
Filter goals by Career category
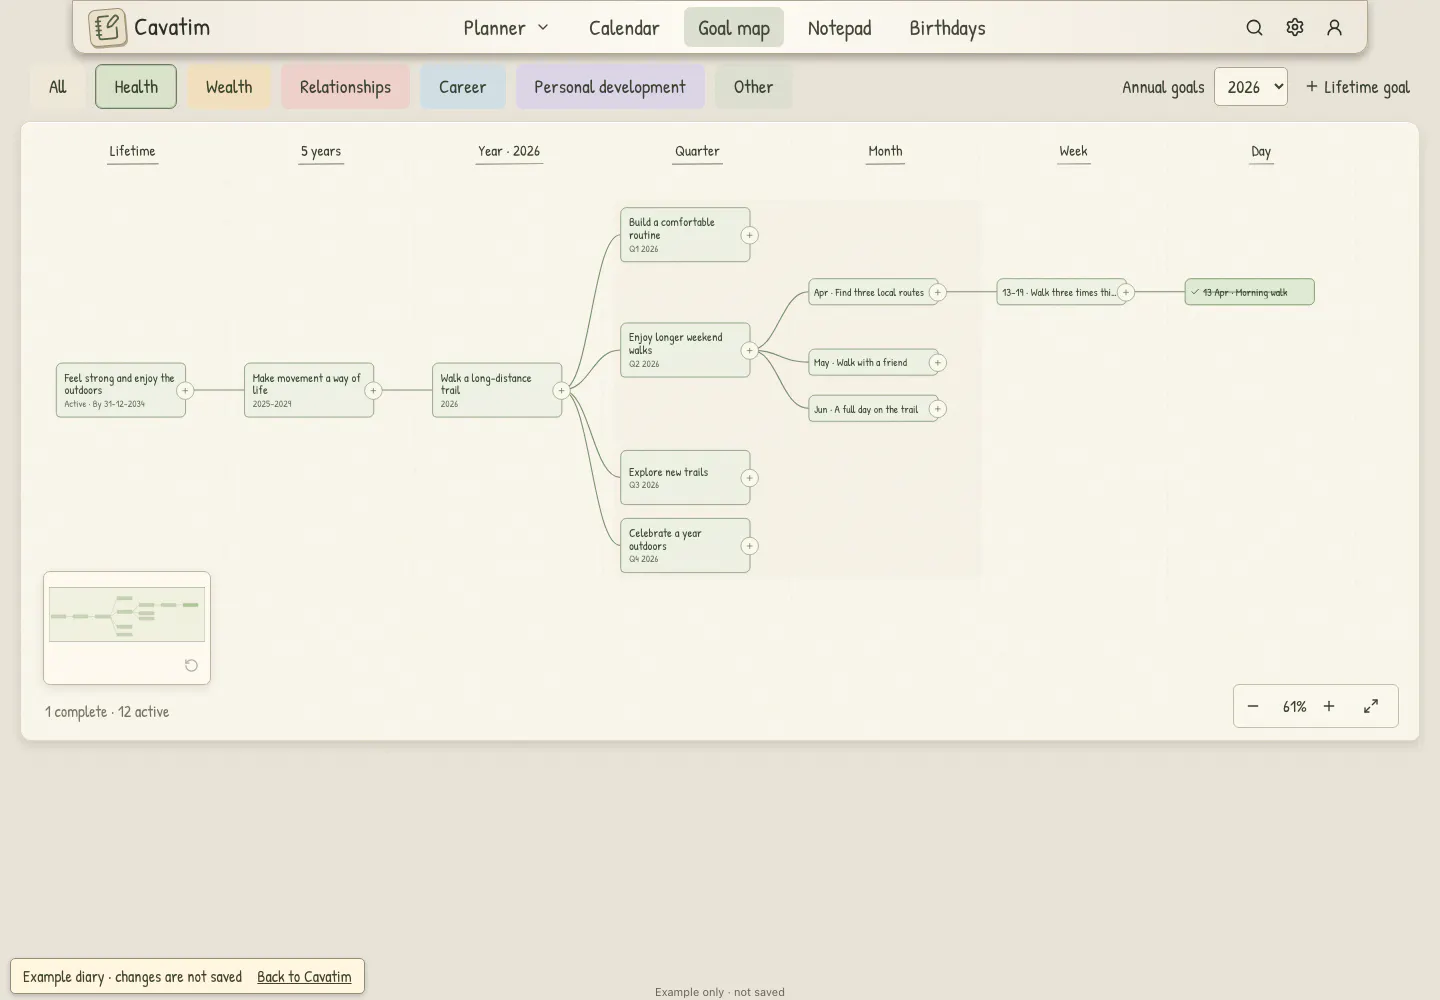(x=462, y=87)
